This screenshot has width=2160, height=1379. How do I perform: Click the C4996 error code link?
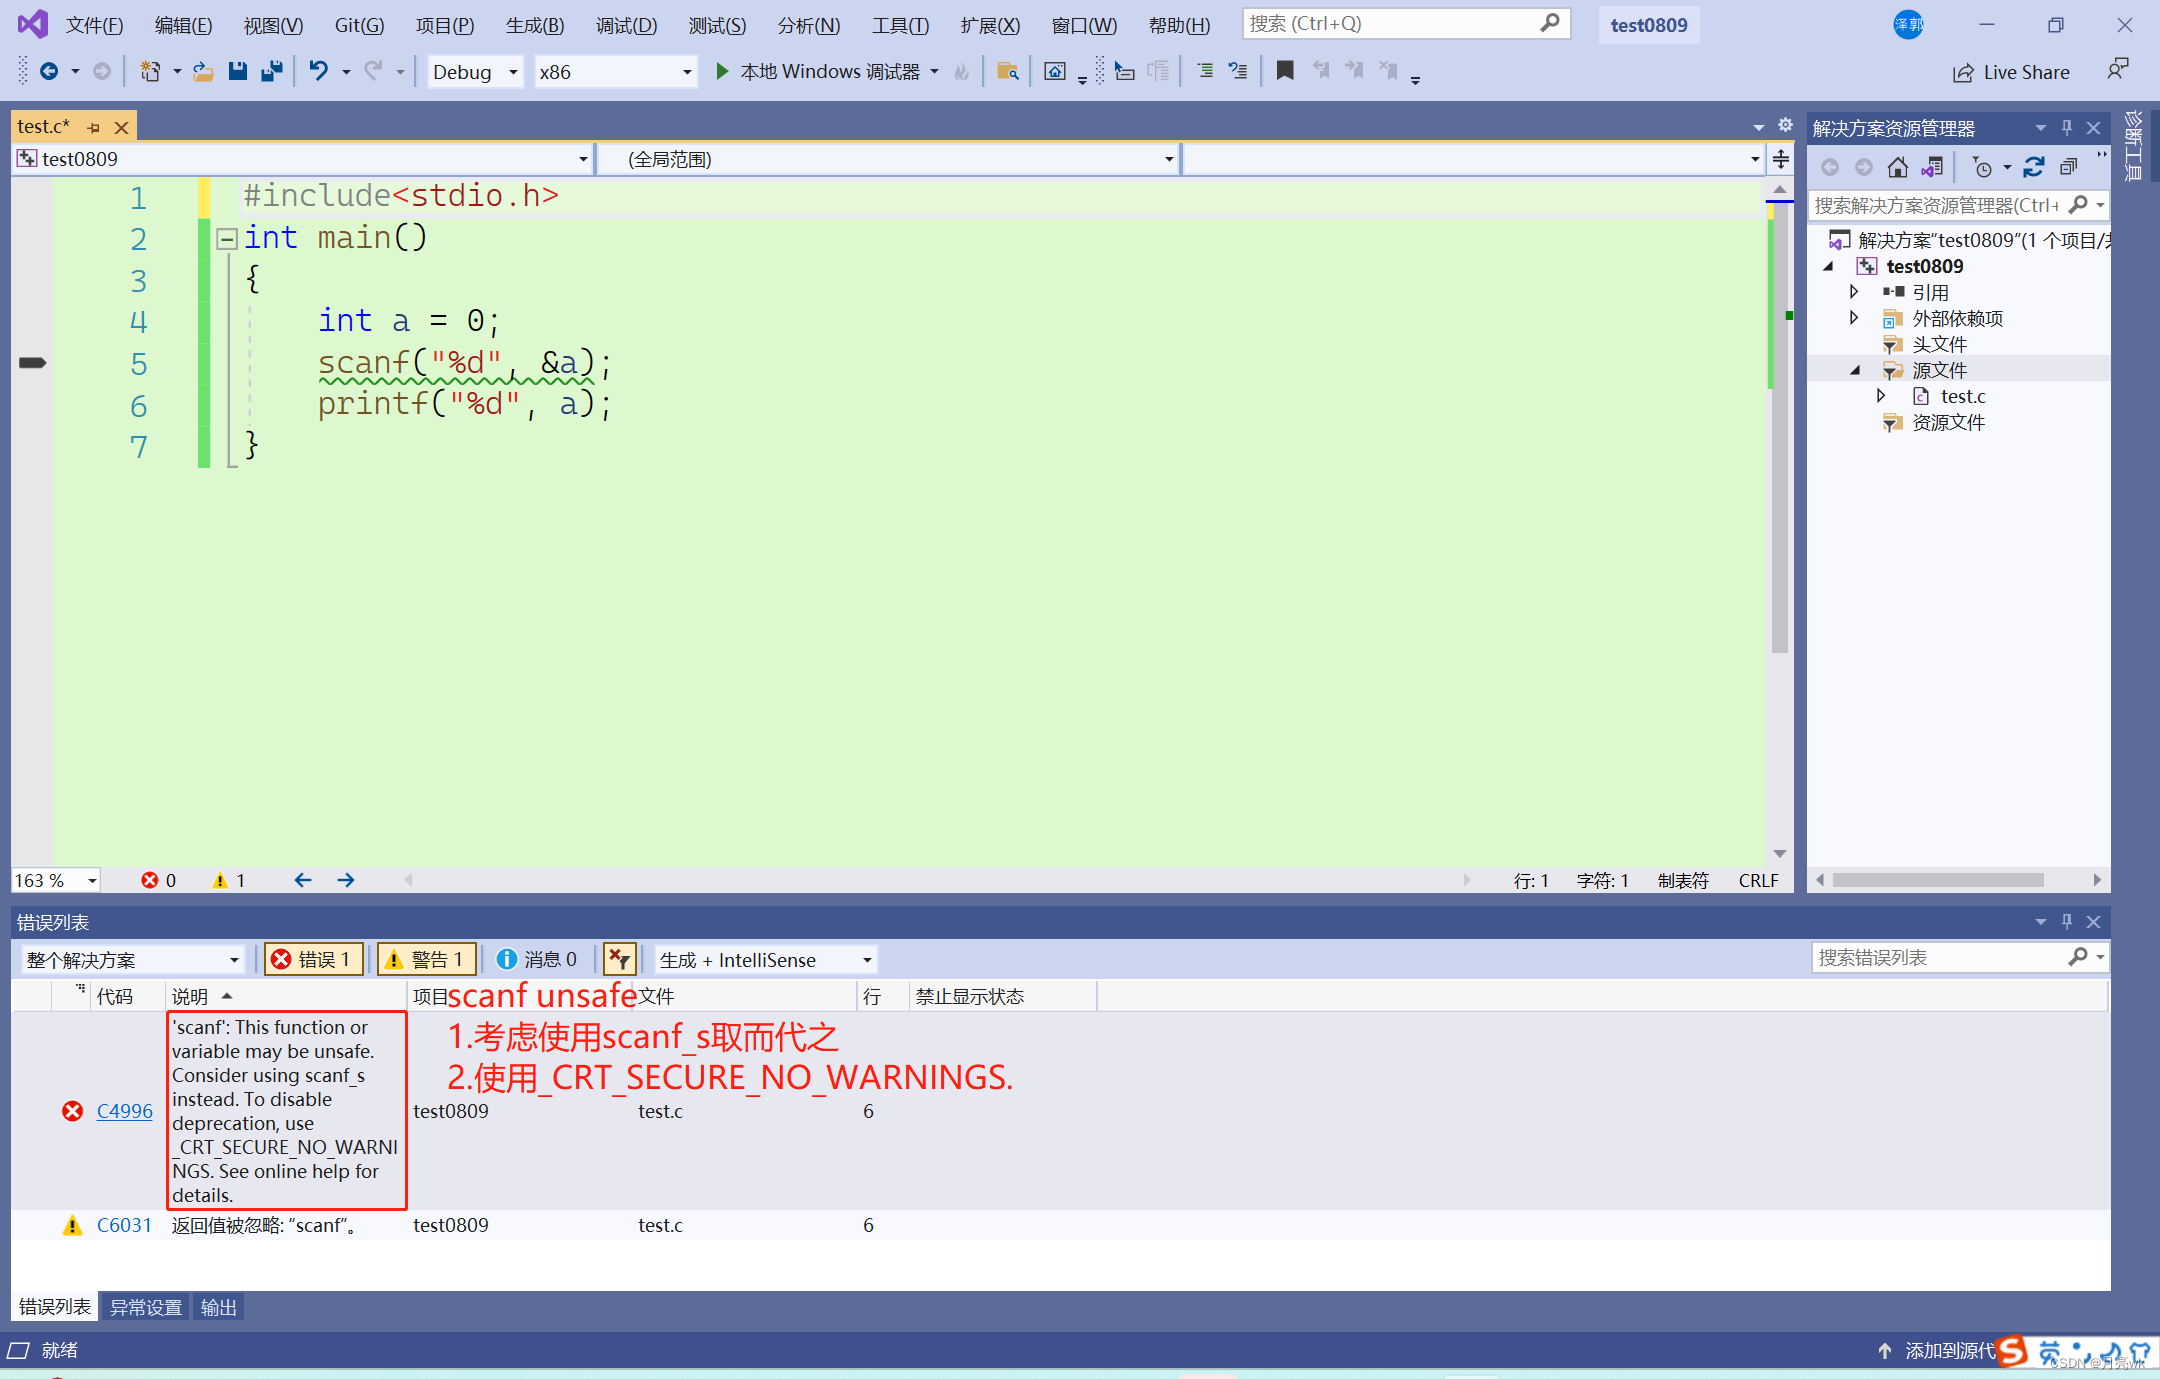[124, 1111]
